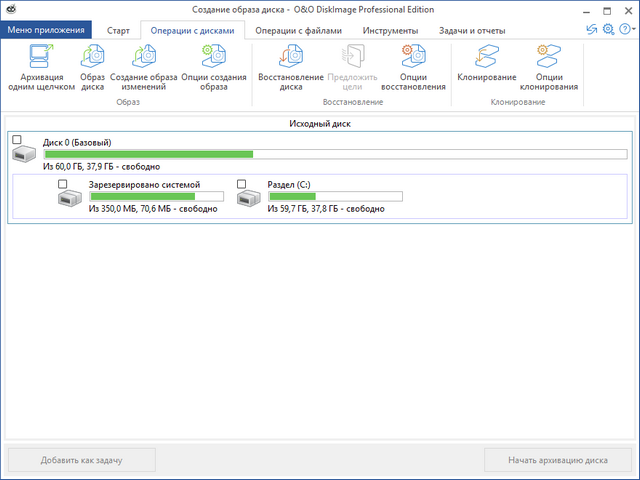Switch to 'Операции с файлами' tab

[x=298, y=30]
